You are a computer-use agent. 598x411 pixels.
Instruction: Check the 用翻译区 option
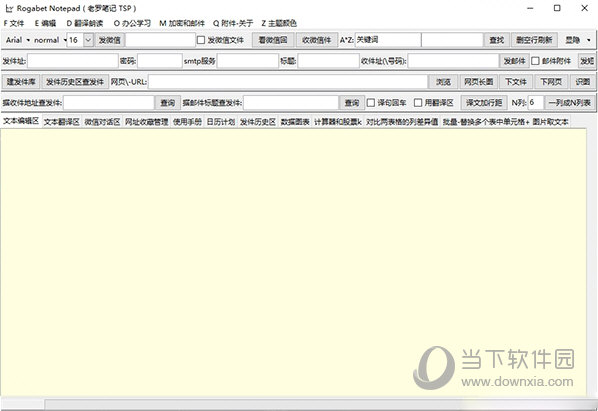tap(418, 103)
